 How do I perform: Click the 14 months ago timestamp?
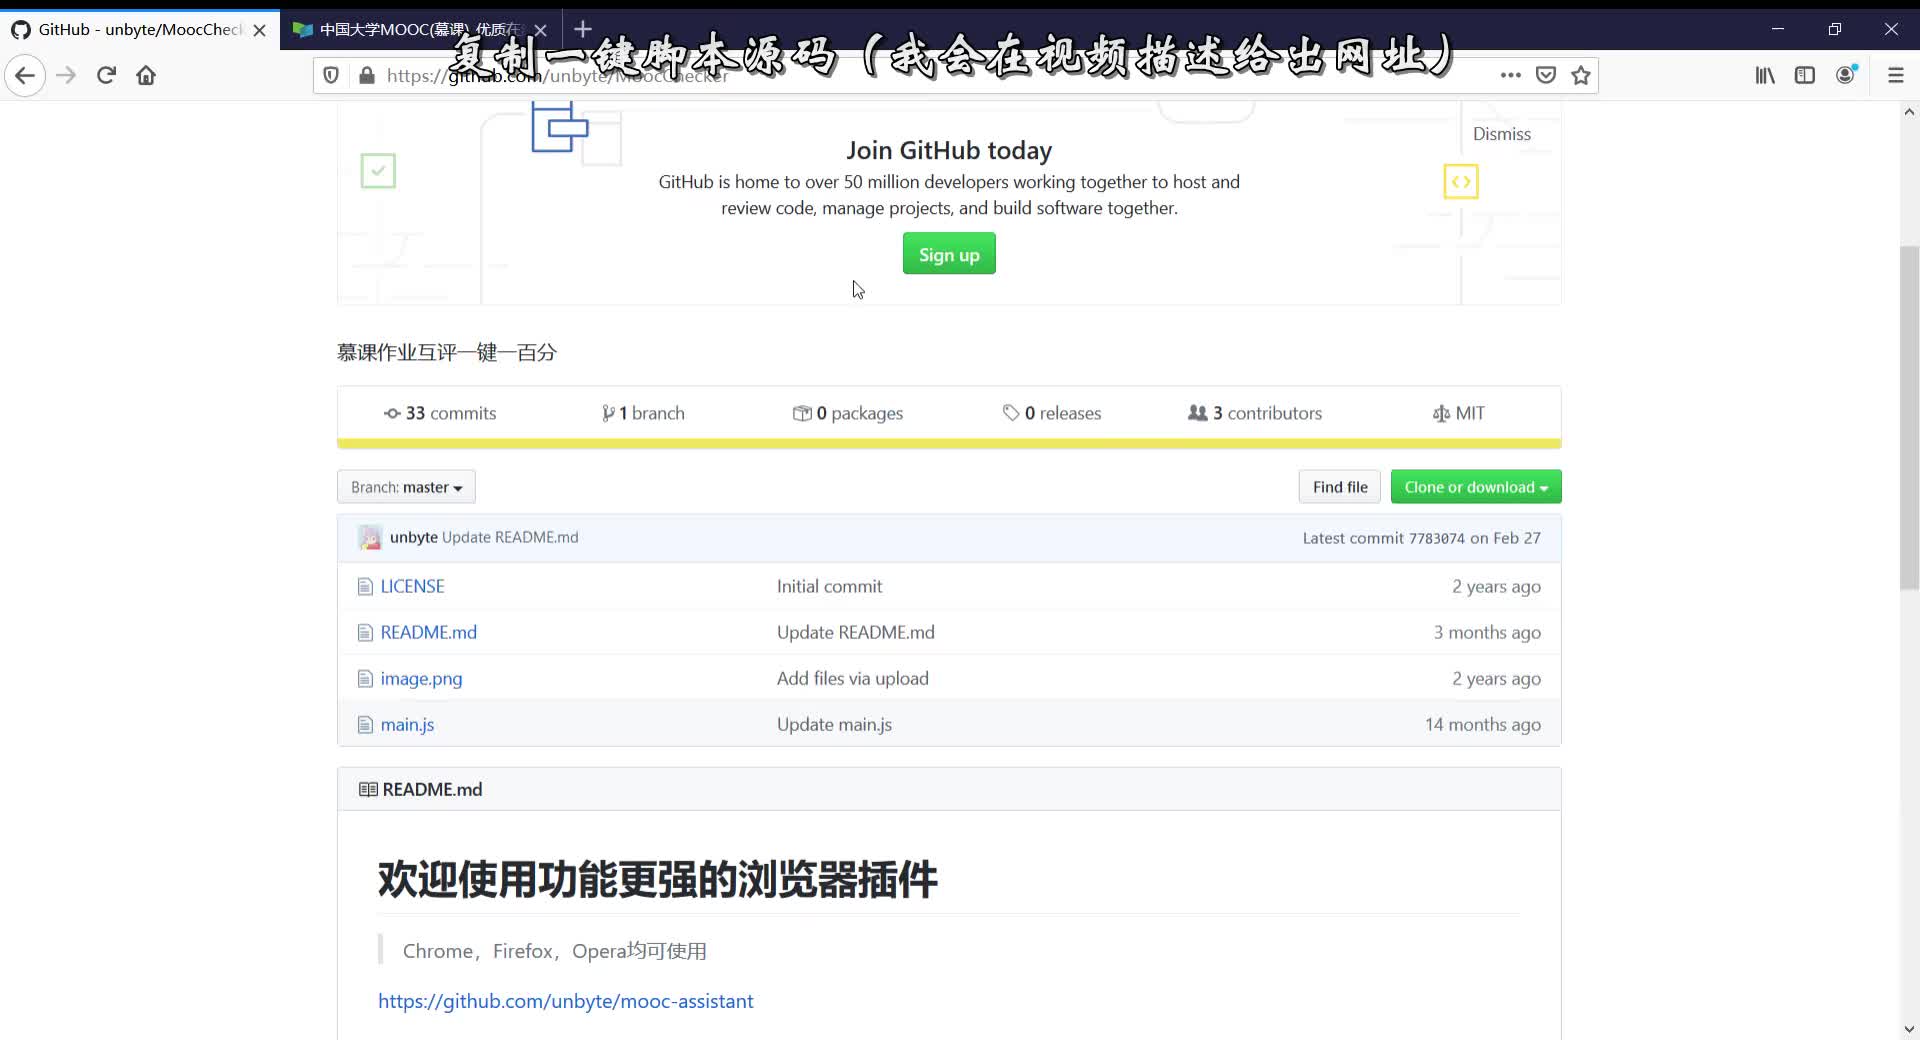1482,724
